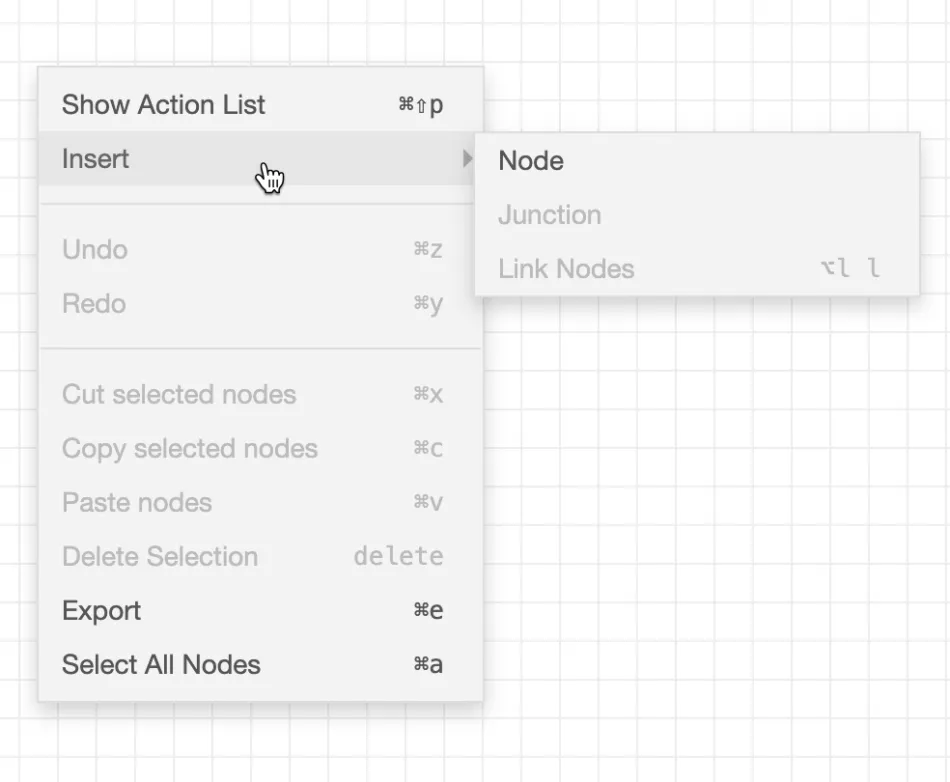
Task: Click the Show Action List menu item
Action: (163, 104)
